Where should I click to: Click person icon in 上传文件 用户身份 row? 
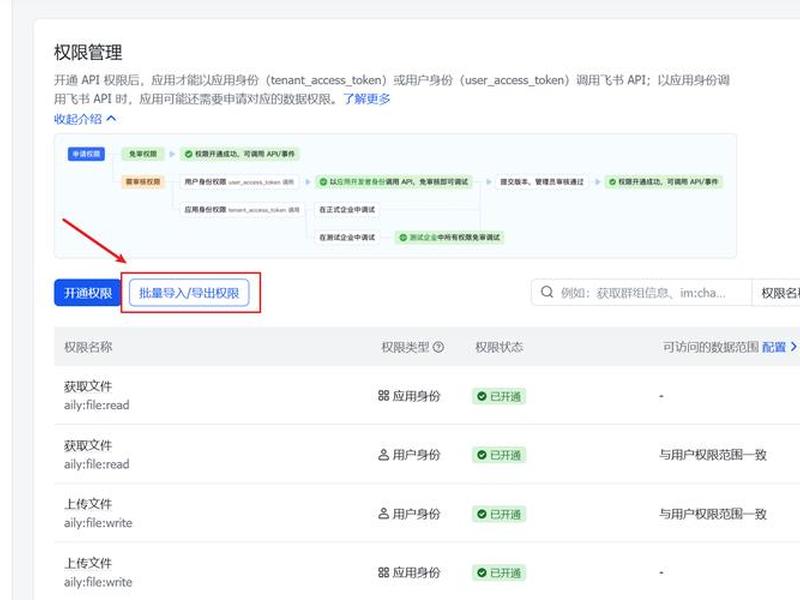[x=384, y=514]
